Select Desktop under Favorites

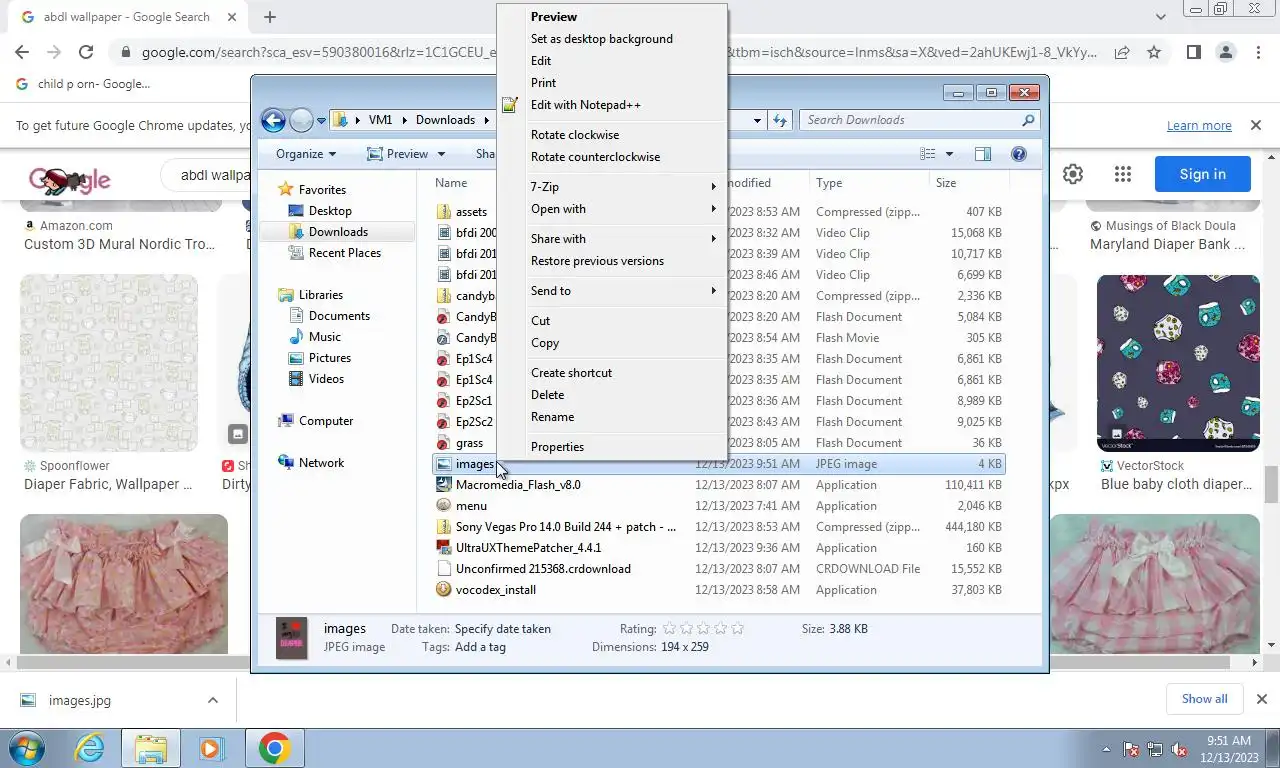click(x=330, y=211)
